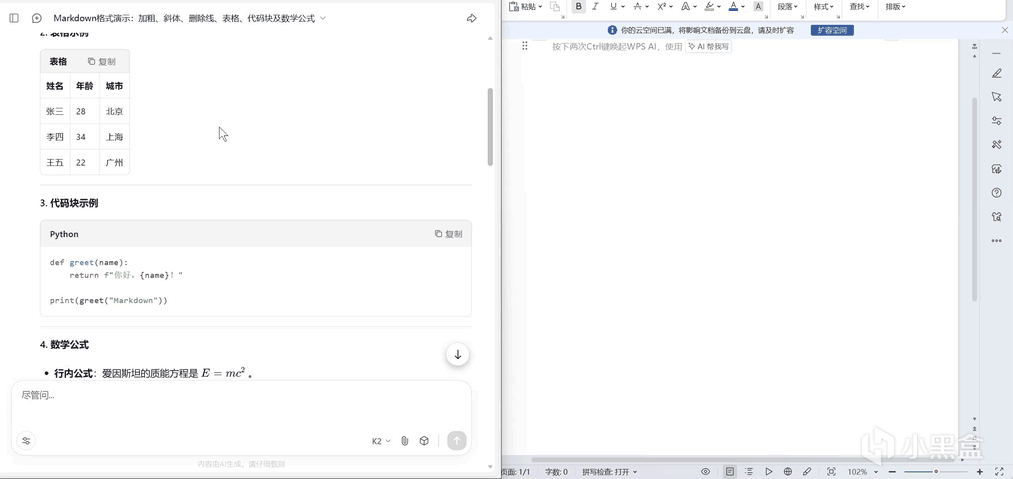Send message with up-arrow button
1013x479 pixels.
457,441
